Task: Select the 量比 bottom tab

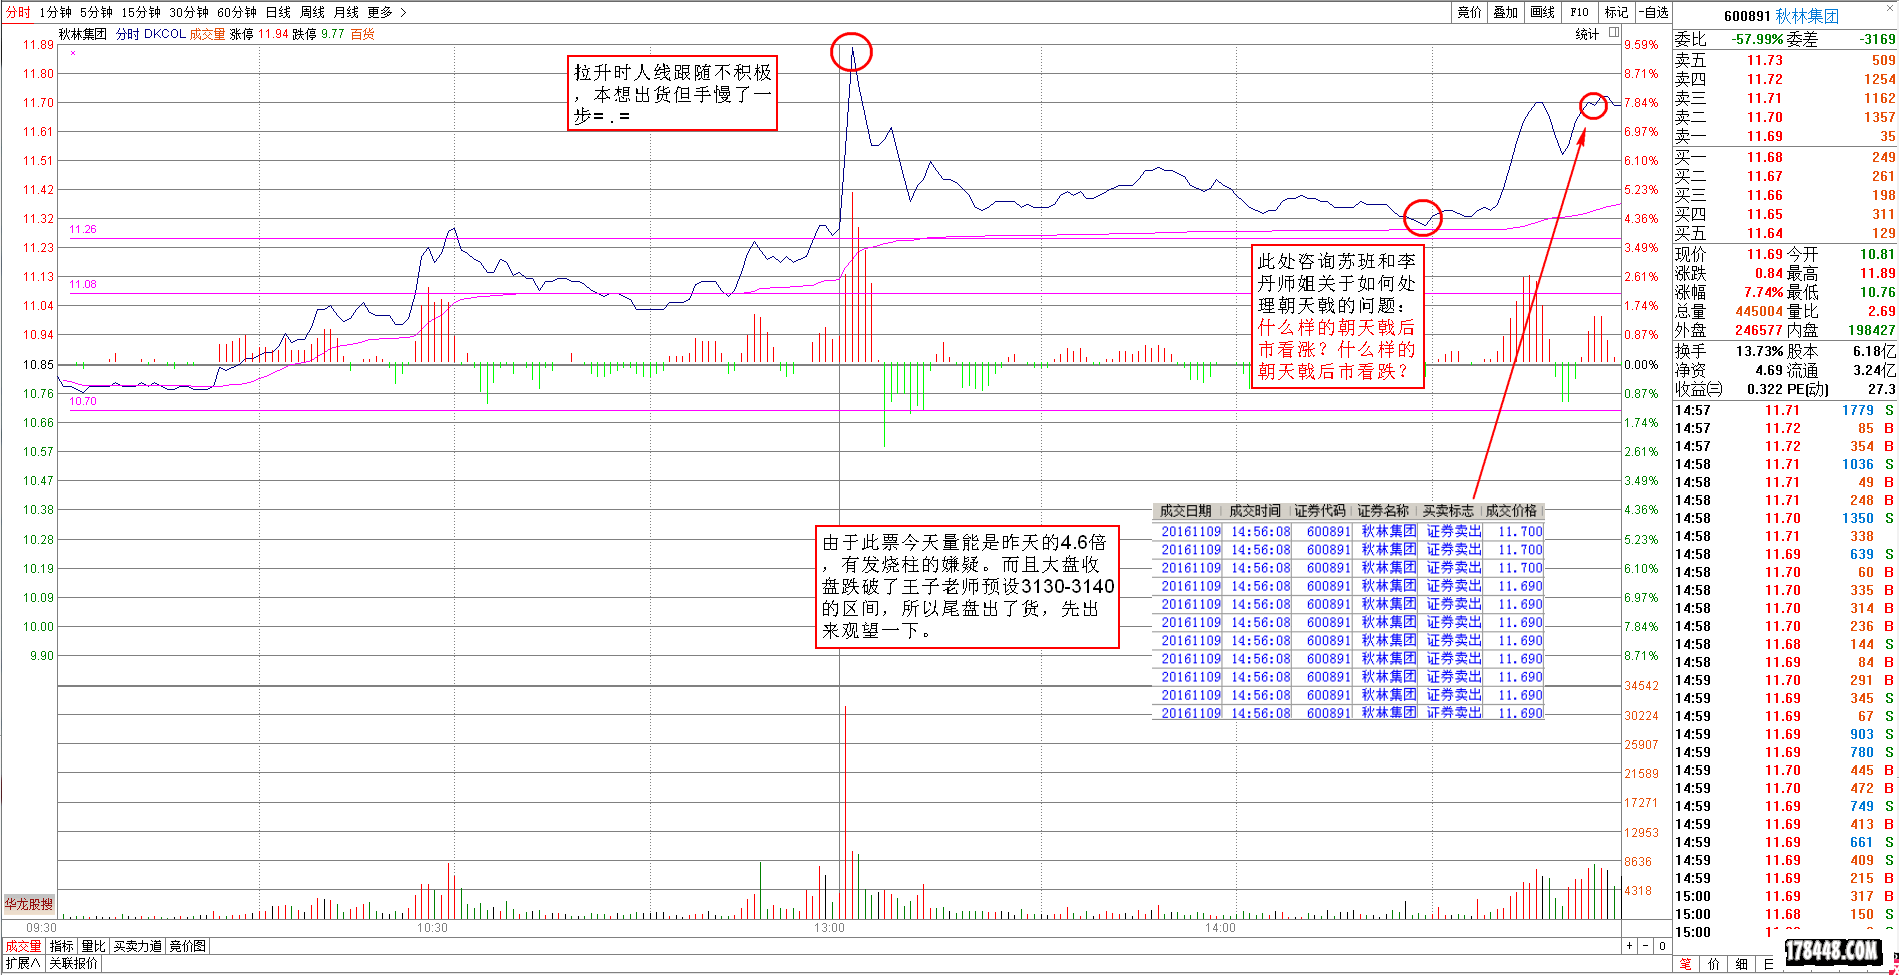Action: [x=93, y=946]
